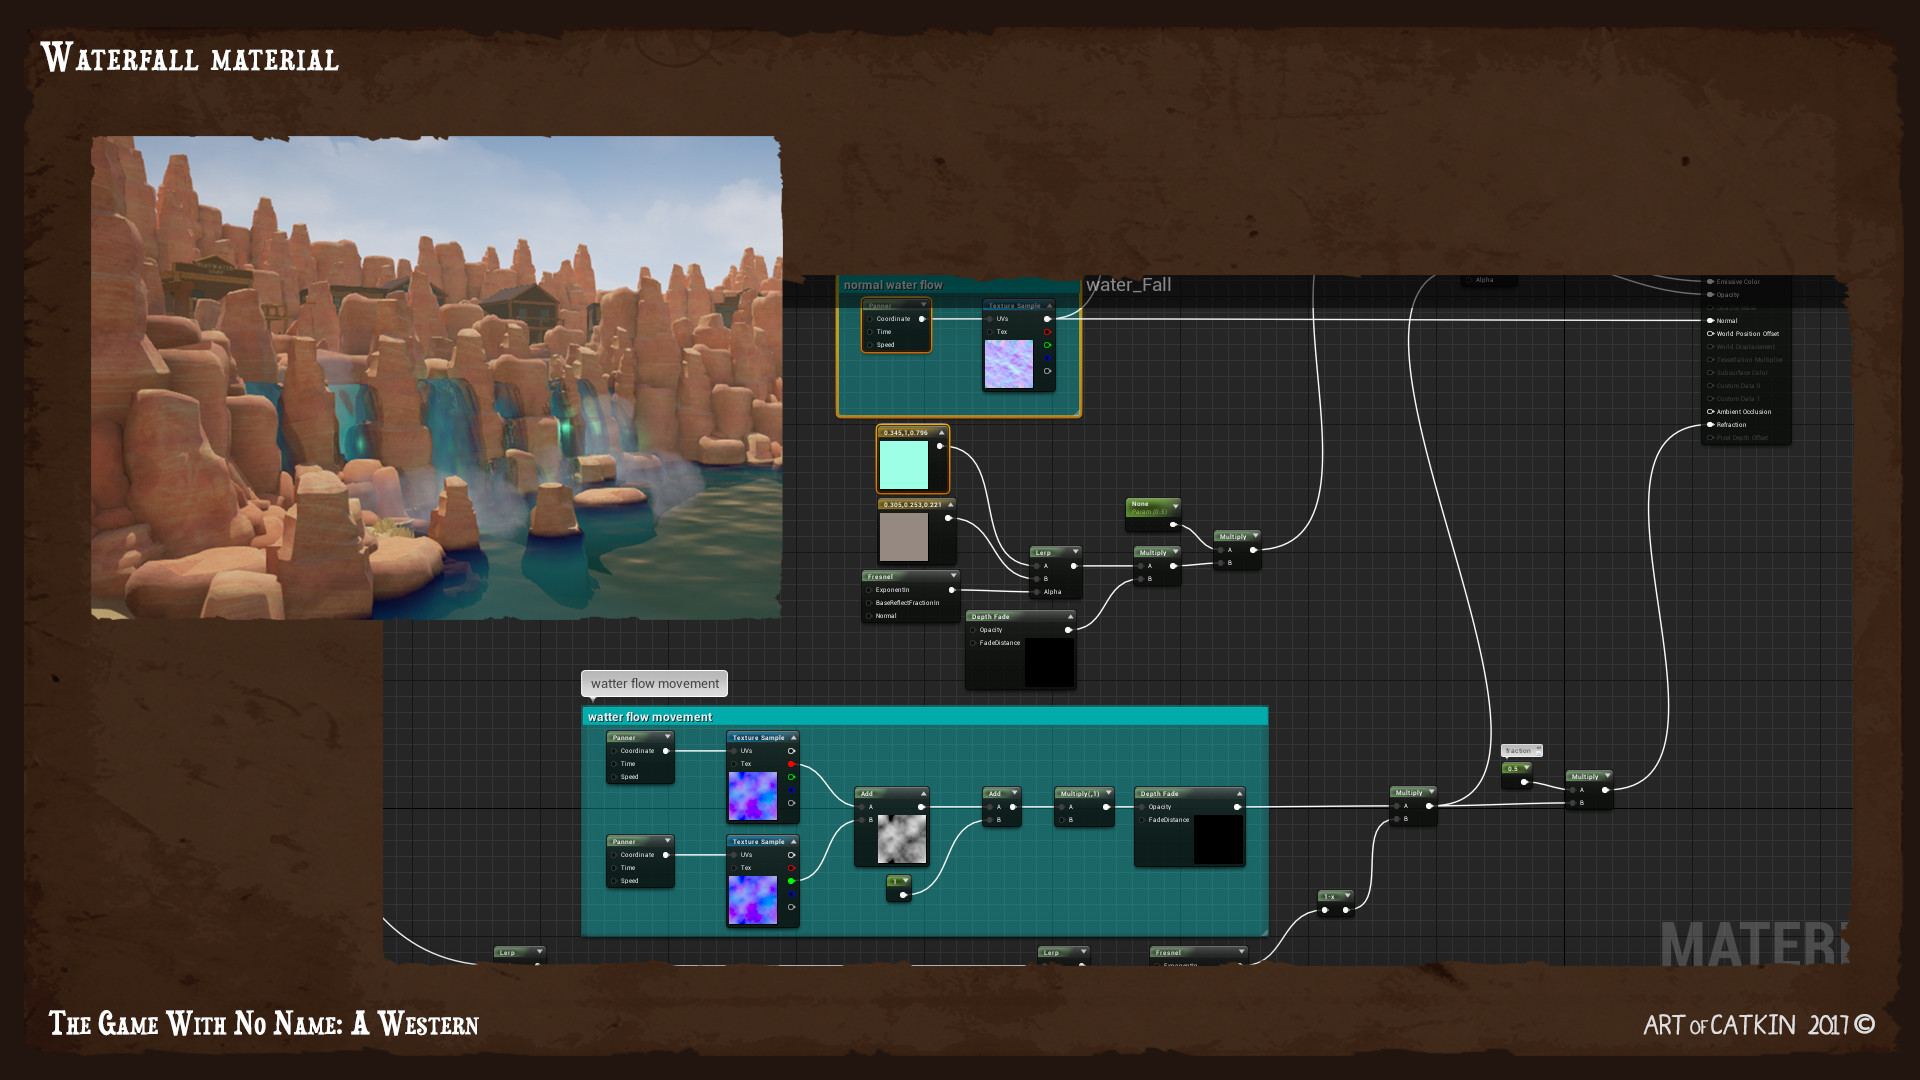Click the Refraction pin on the material output

pos(1711,425)
